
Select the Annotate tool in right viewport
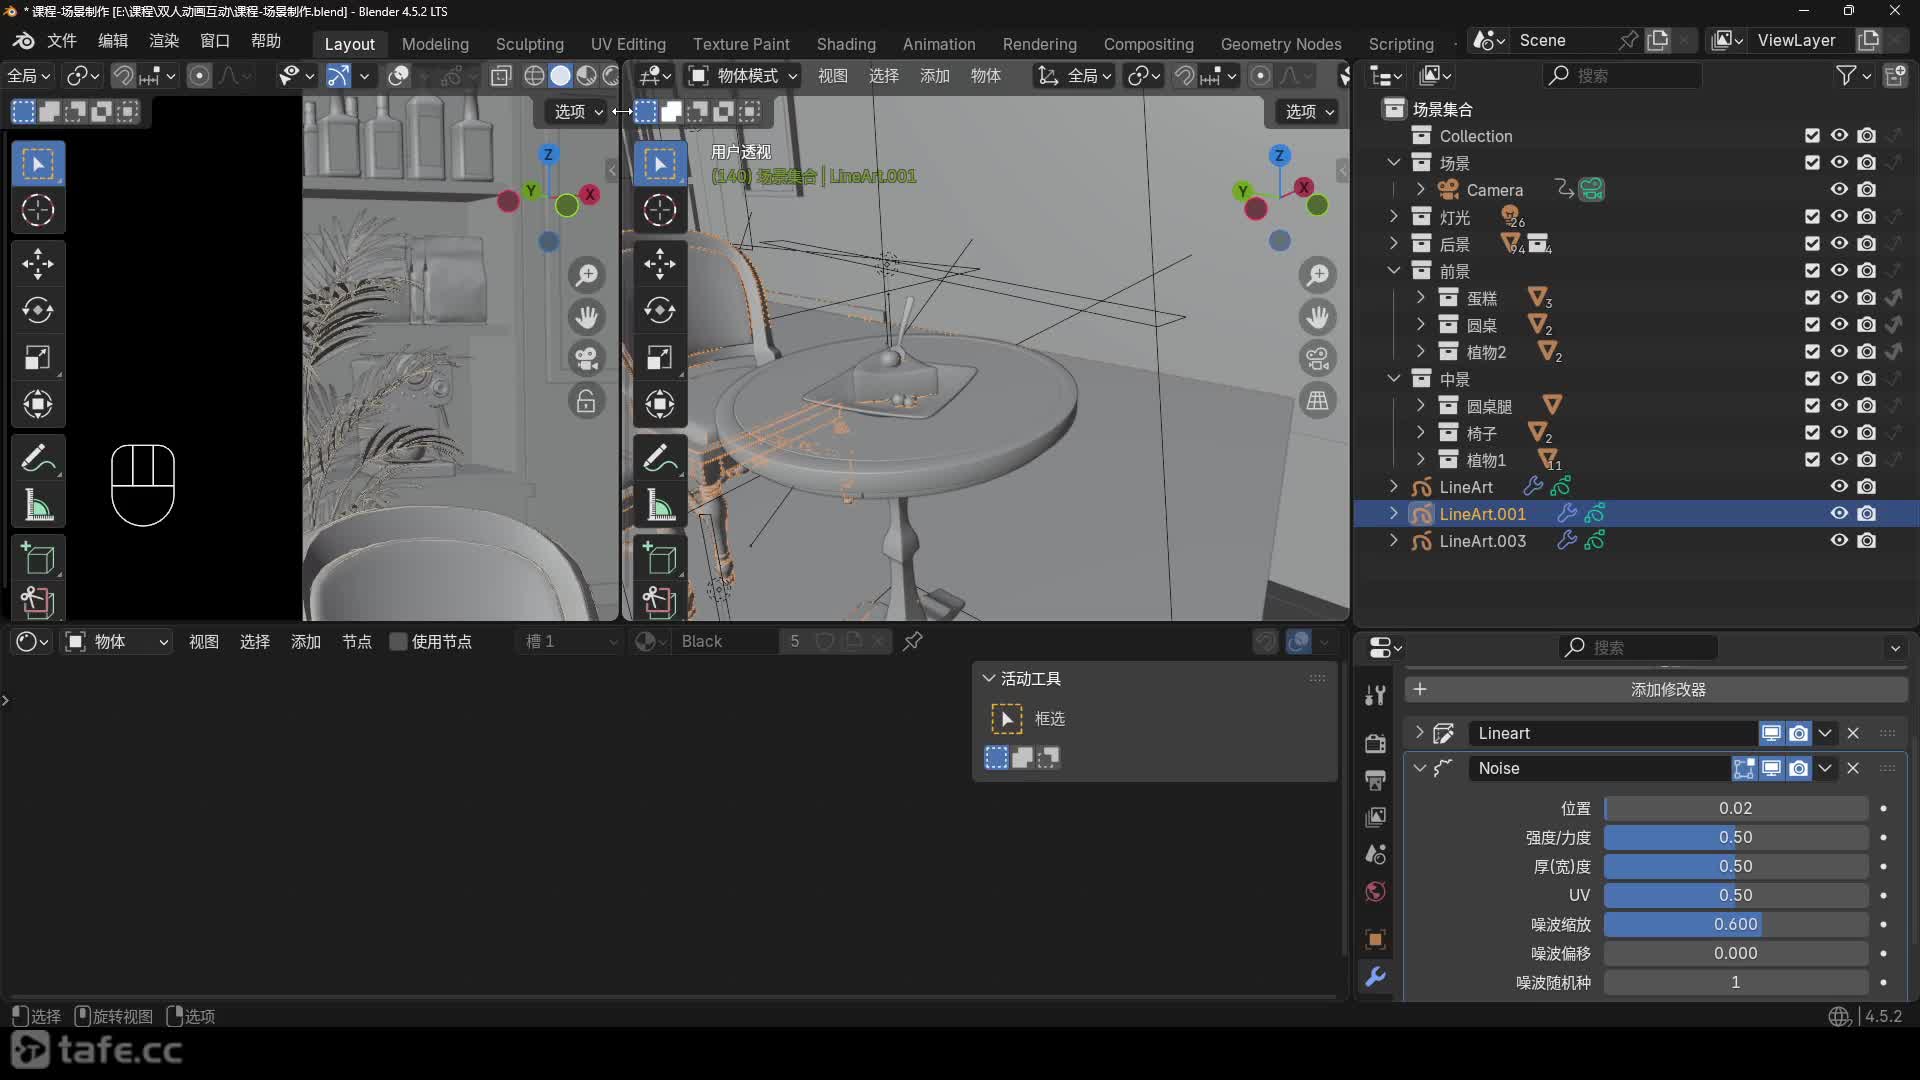coord(659,458)
